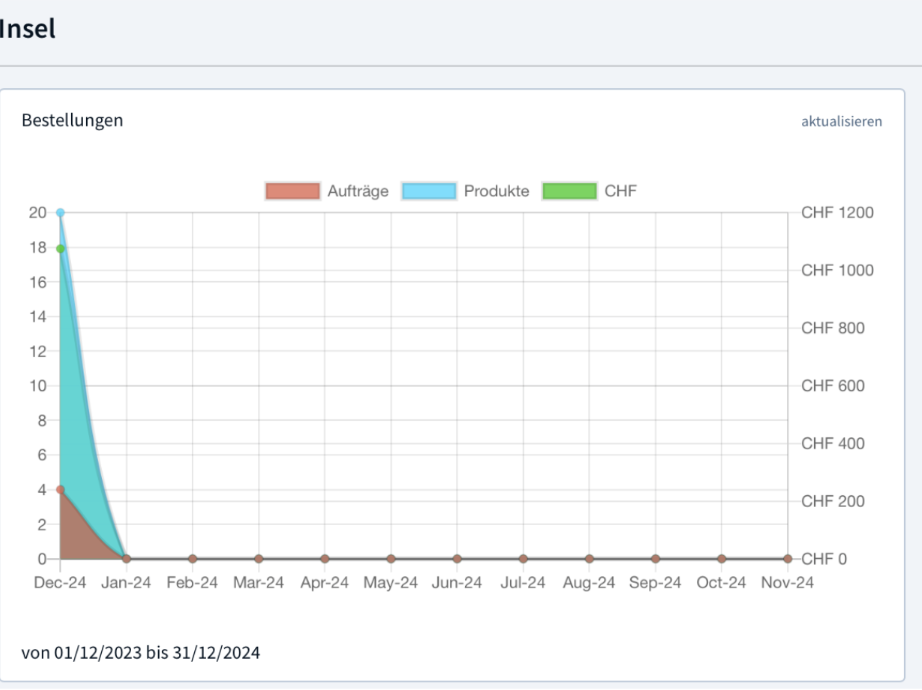Select the Jun-24 data point on the baseline
Image resolution: width=922 pixels, height=690 pixels.
pos(457,558)
